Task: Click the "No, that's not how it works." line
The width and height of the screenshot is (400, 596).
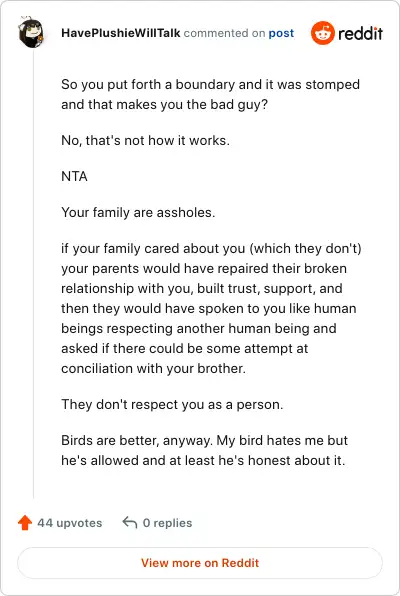Action: (145, 141)
